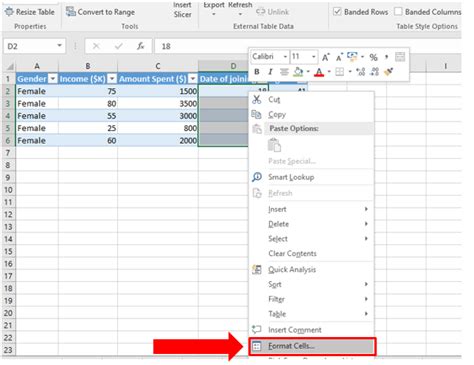The image size is (474, 365).
Task: Open the Insert submenu
Action: pos(311,209)
